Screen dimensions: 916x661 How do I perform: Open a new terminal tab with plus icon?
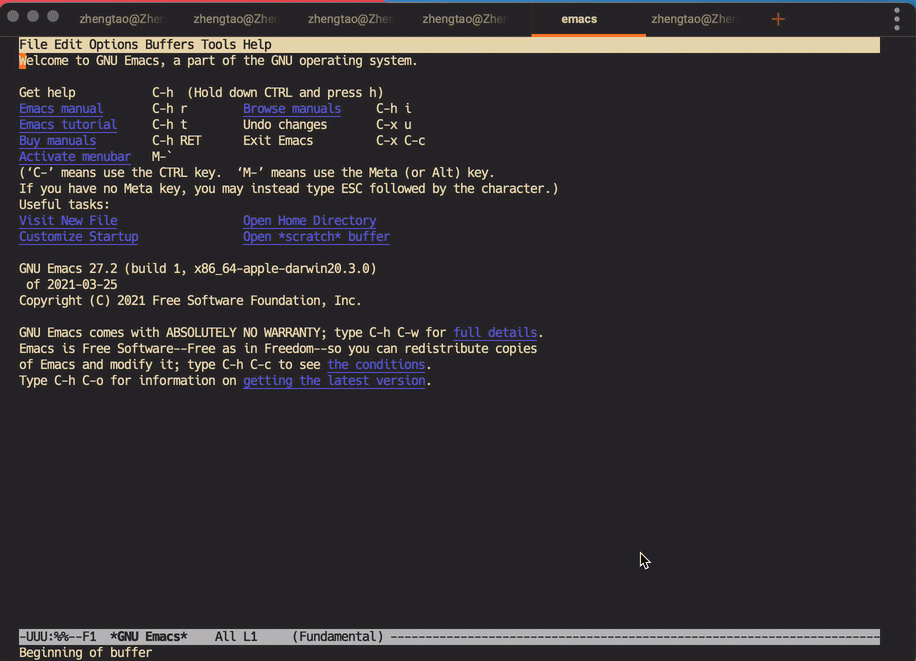pyautogui.click(x=778, y=19)
